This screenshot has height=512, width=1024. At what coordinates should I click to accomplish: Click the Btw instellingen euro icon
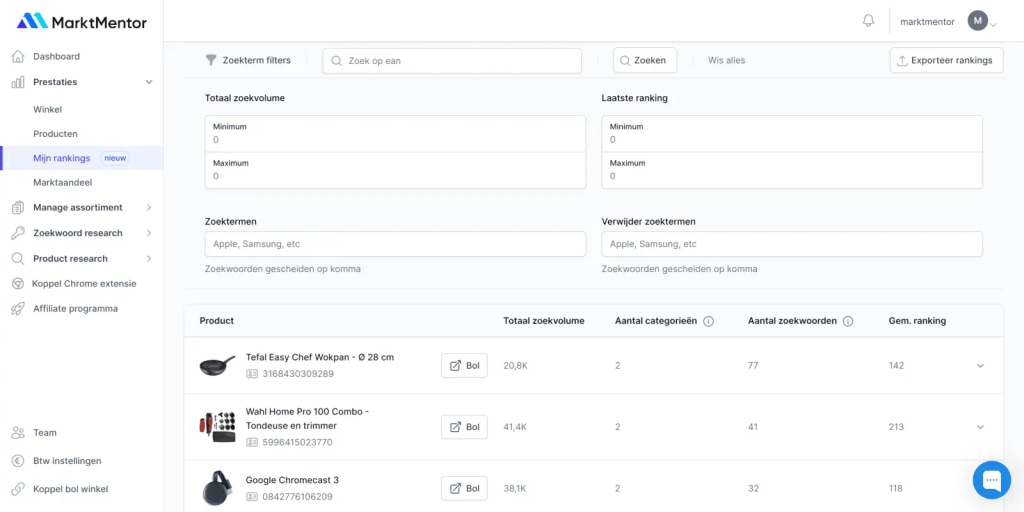(x=18, y=461)
